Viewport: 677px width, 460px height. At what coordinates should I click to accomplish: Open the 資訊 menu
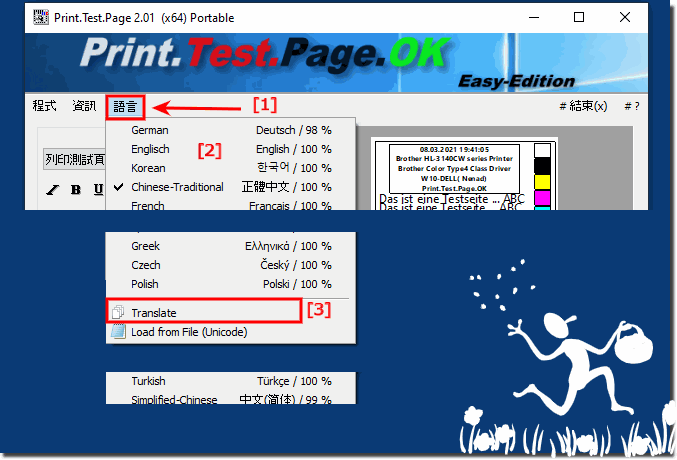(84, 106)
